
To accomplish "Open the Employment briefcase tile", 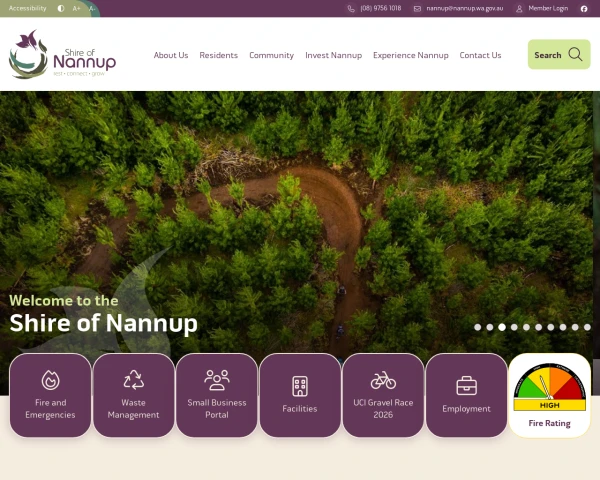I will 466,395.
